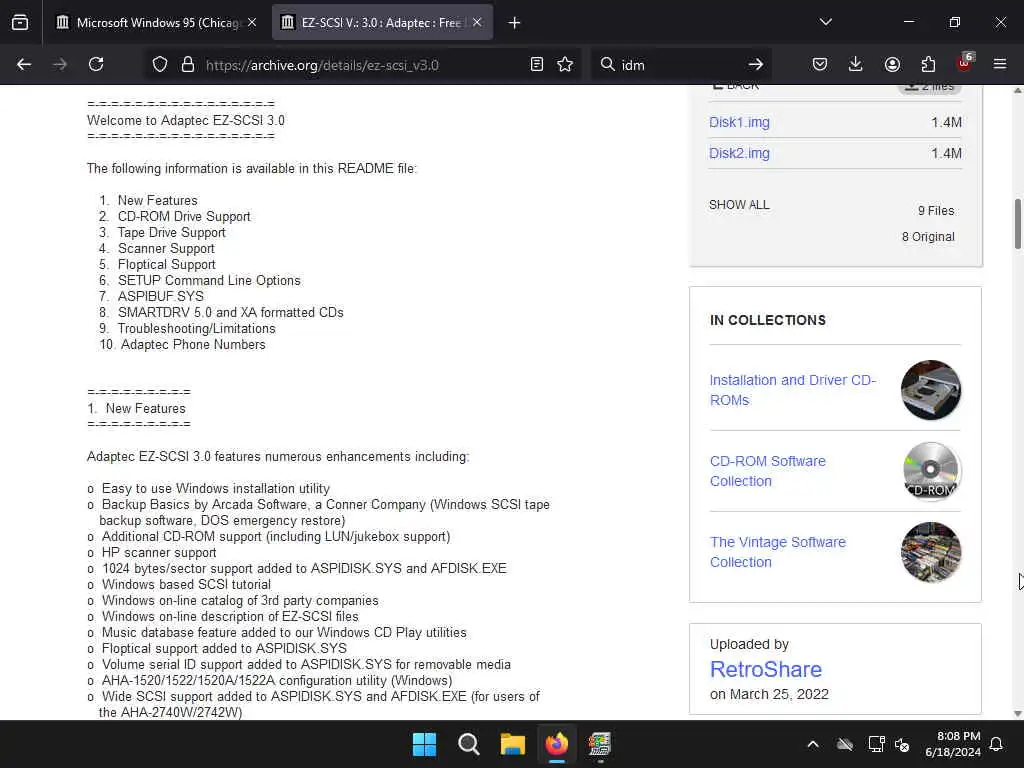Select the EZ-SCSI V. 3.0 Adaptec tab
Screen dimensions: 1024x768
pos(381,22)
